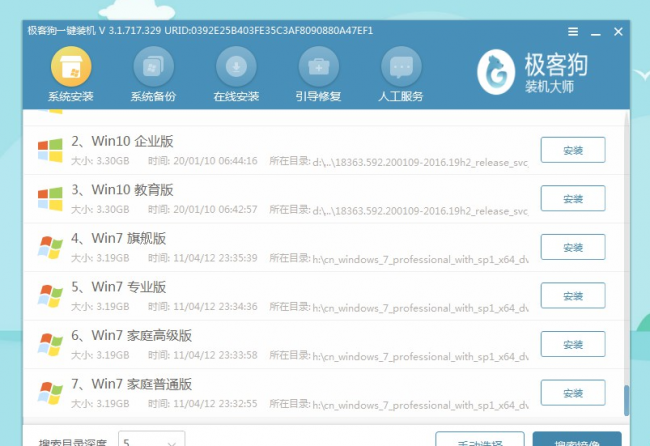Click the time '11/04/12 23:33:58'
This screenshot has height=446, width=650.
point(215,355)
